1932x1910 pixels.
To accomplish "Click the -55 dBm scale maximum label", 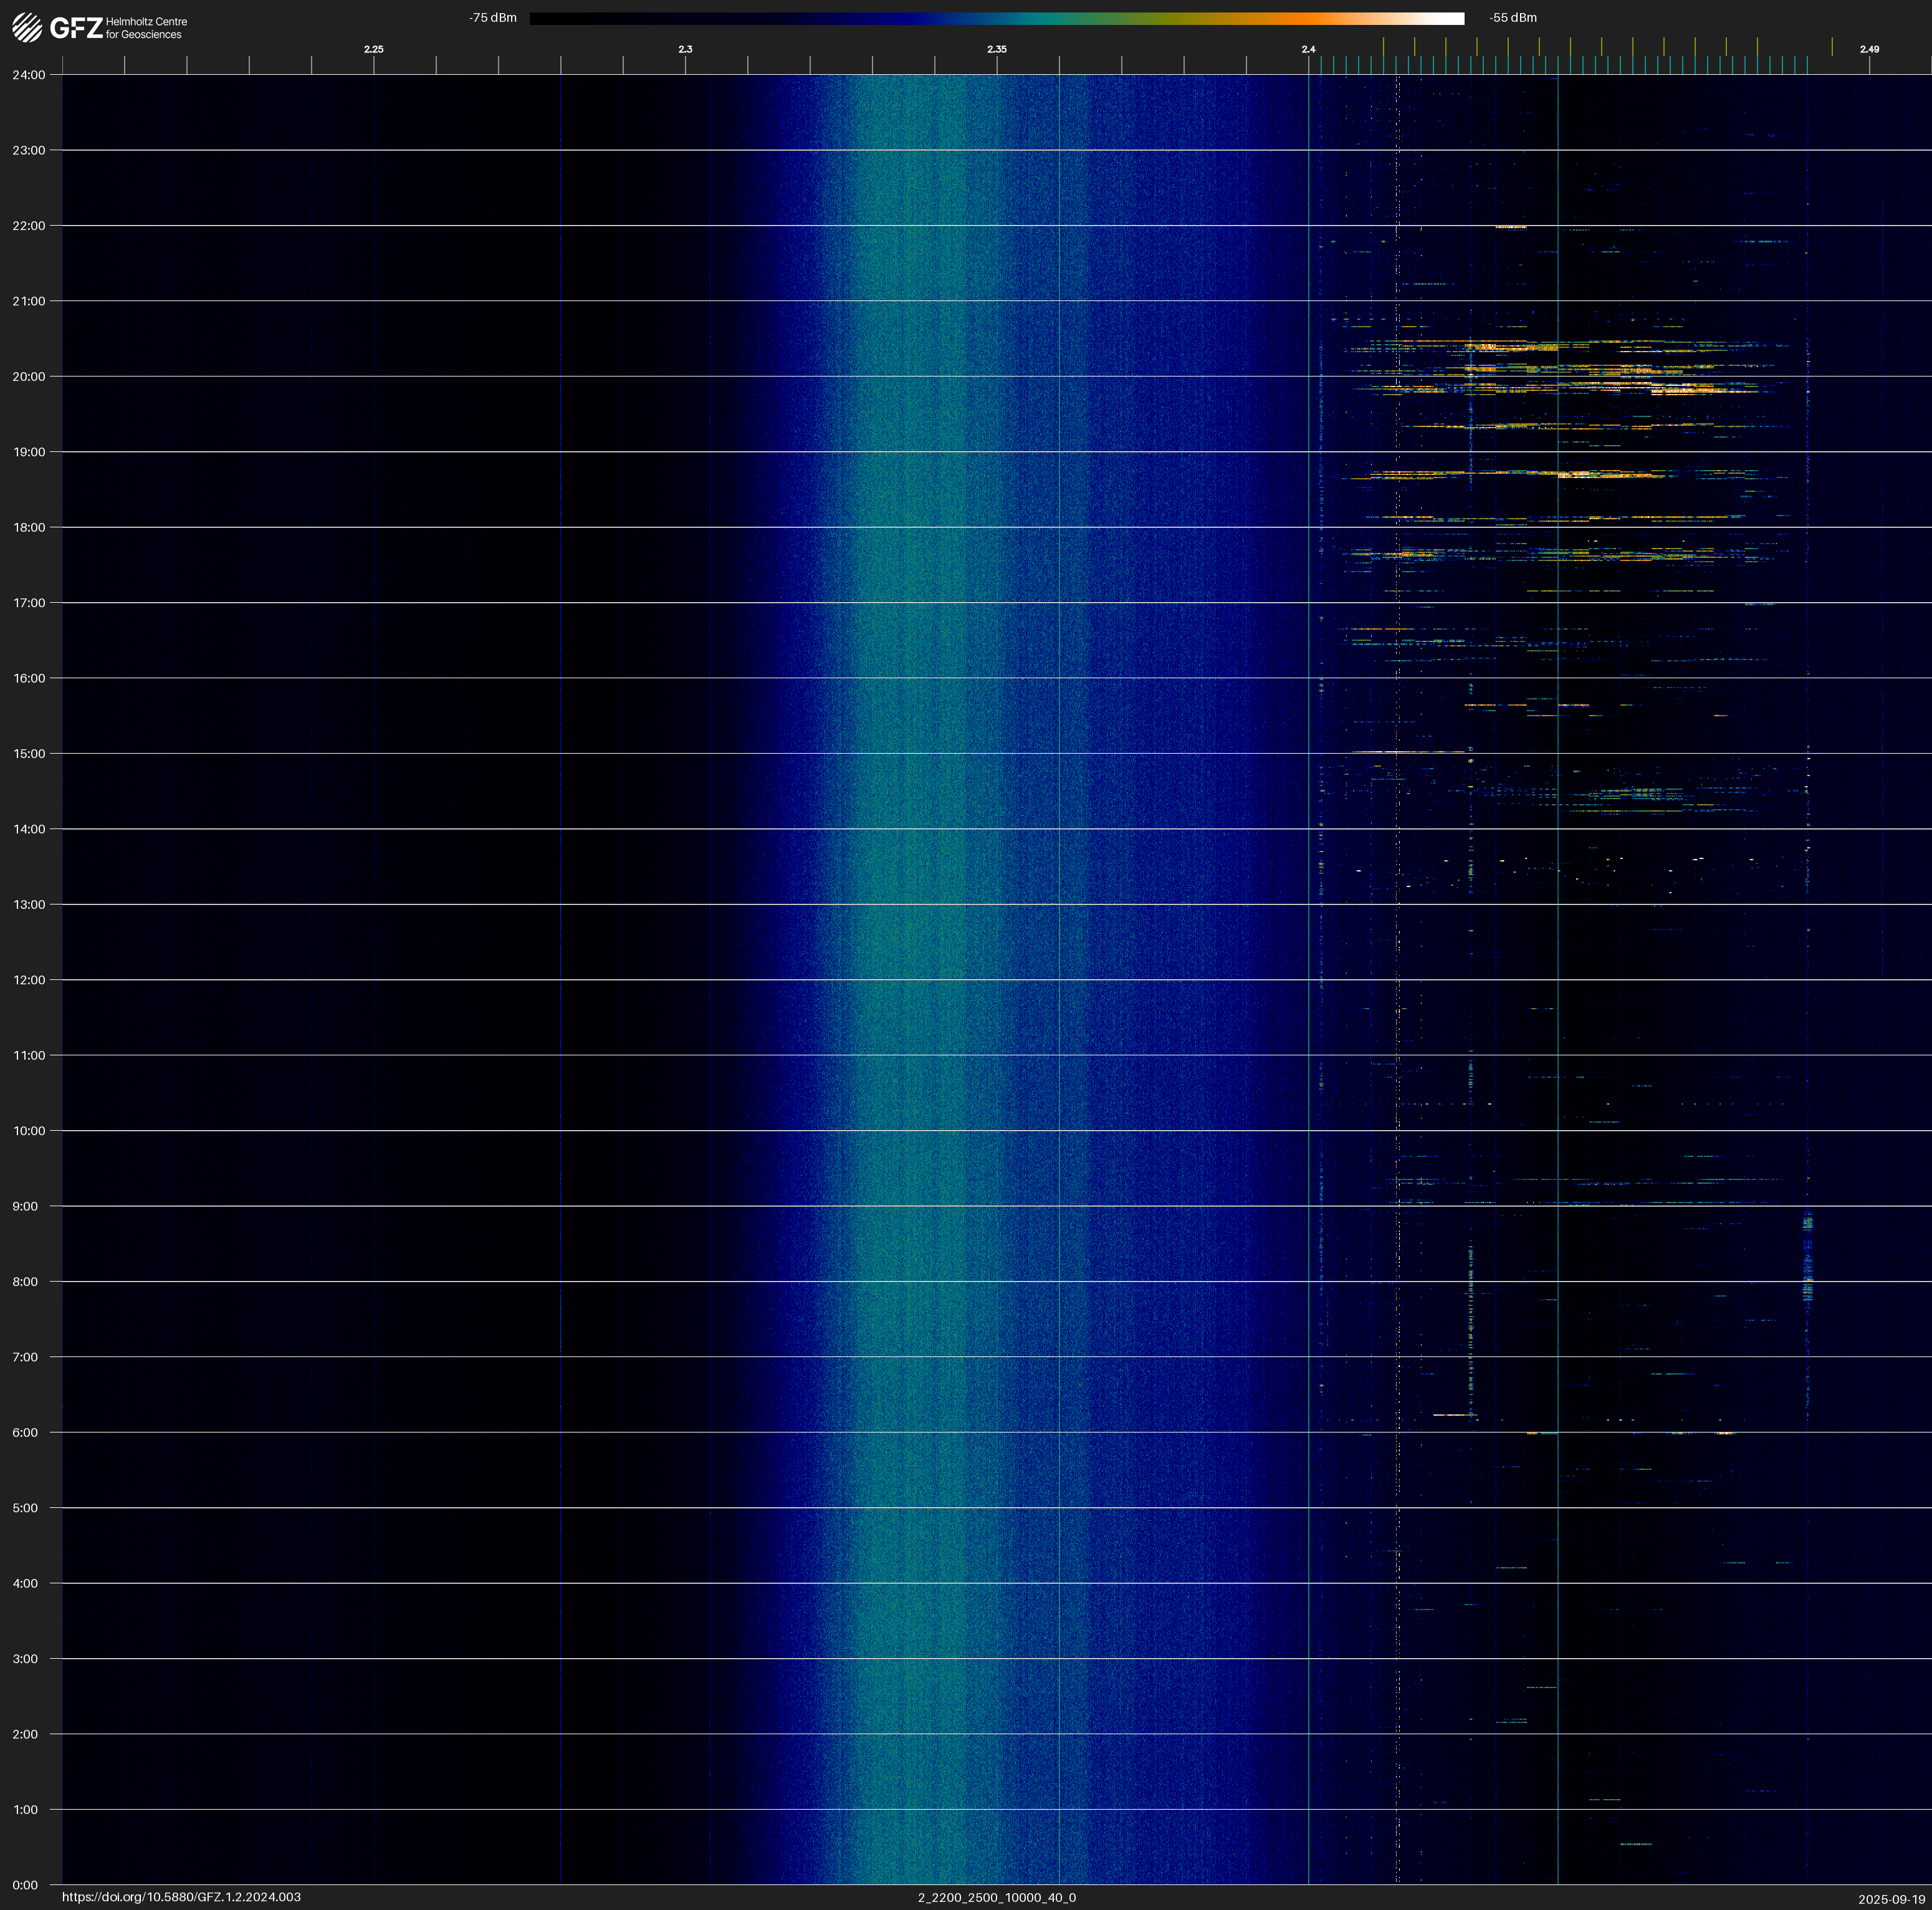I will tap(1513, 18).
